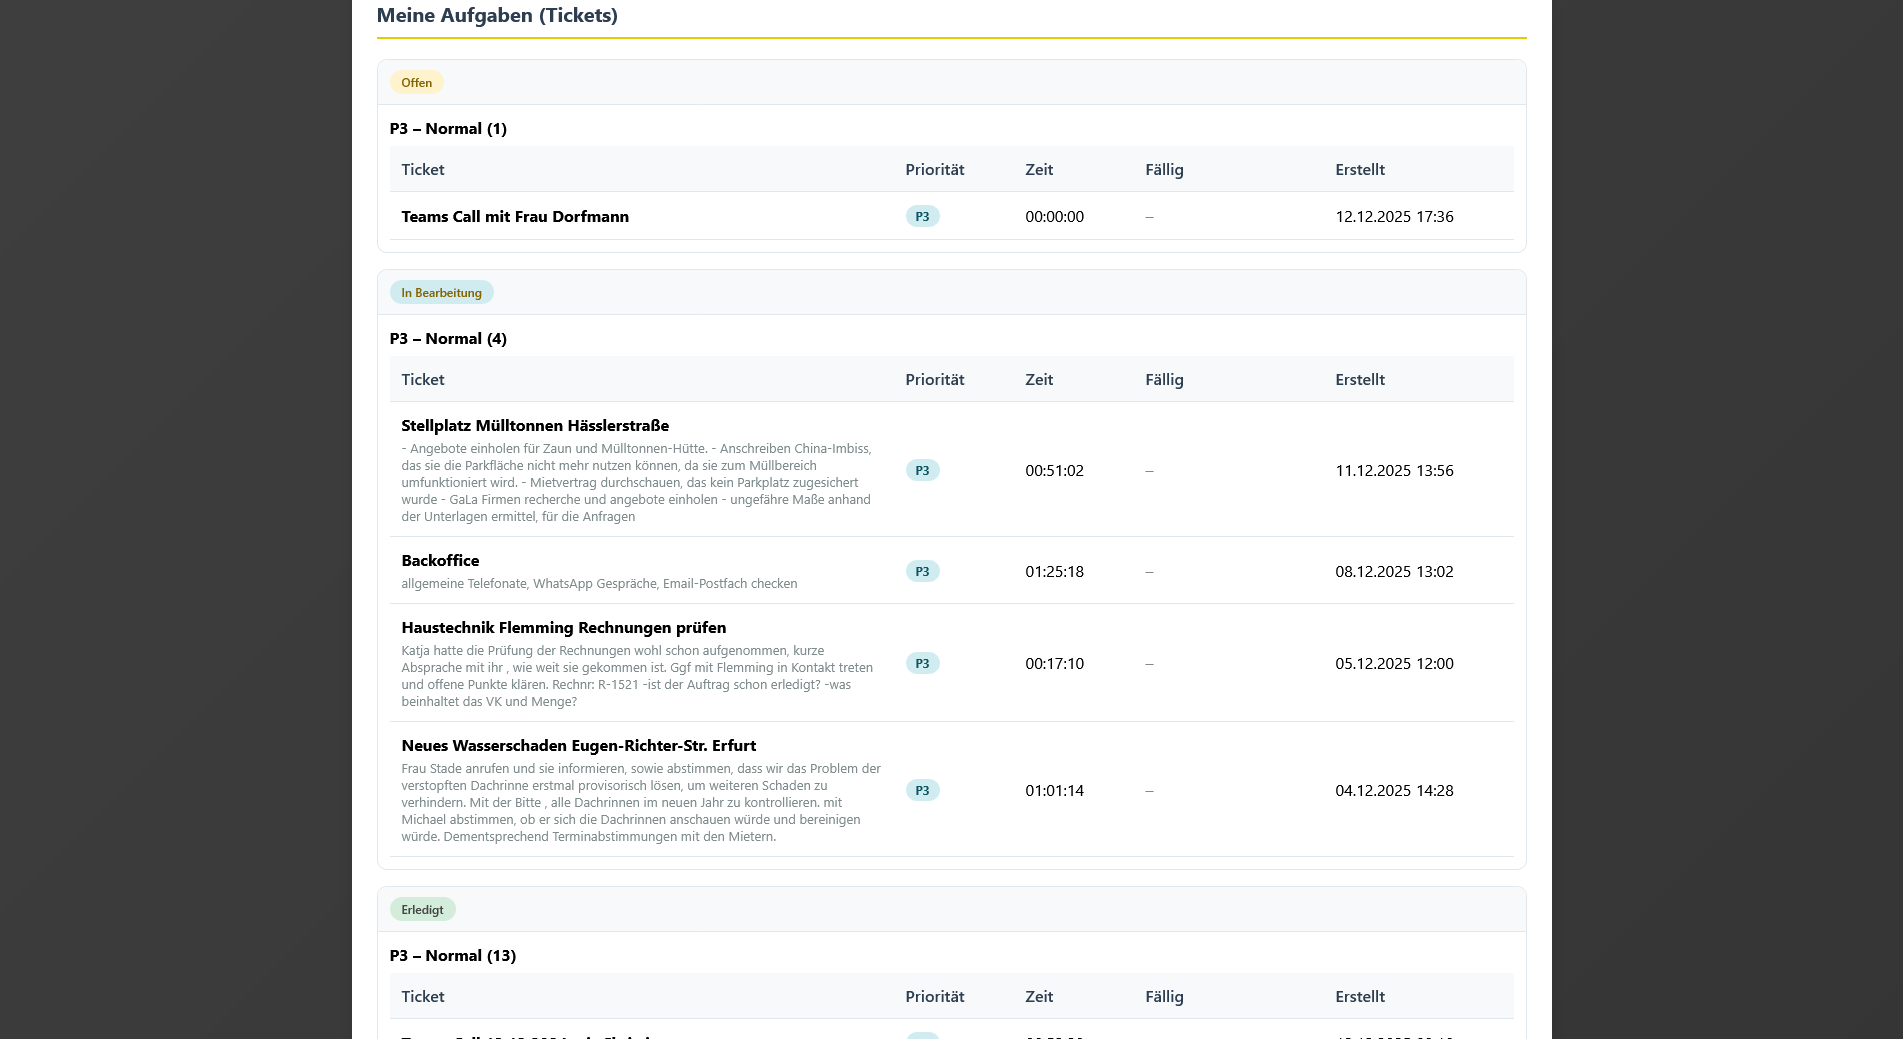Click P3 badge on the Wasserschaden ticket row
Screen dimensions: 1903x1039
(x=922, y=791)
